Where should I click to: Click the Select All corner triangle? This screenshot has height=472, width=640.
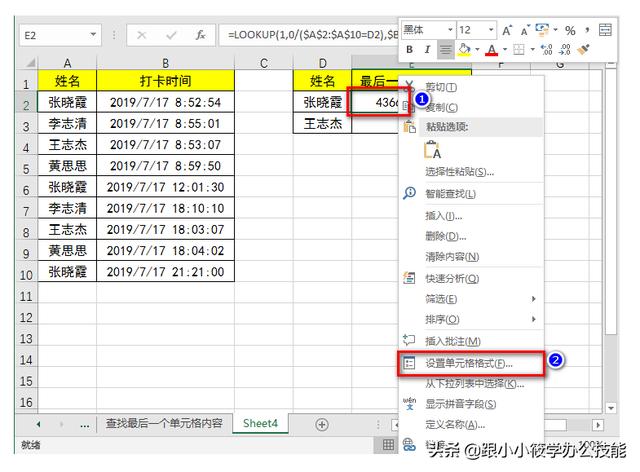[30, 63]
